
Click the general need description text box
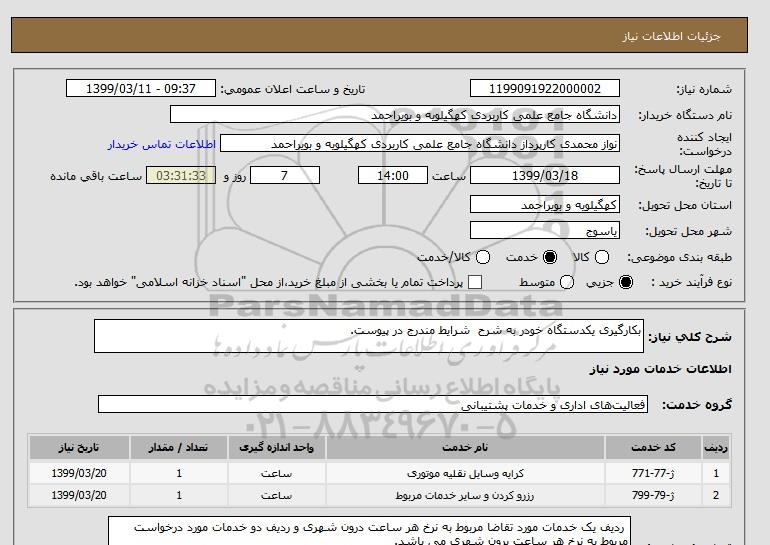[x=369, y=336]
